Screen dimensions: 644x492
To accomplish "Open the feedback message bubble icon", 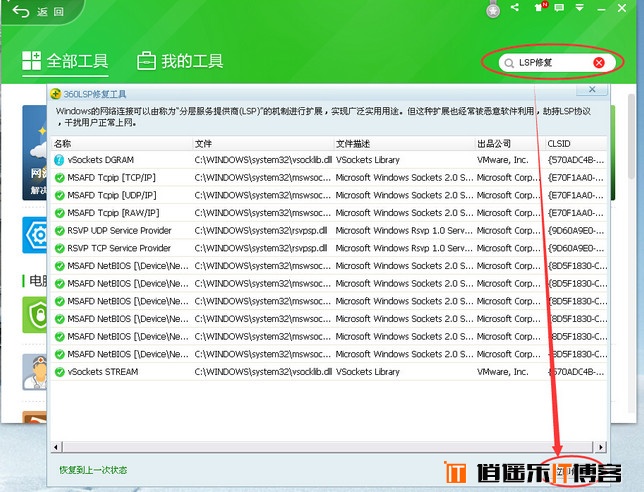I will pos(559,7).
